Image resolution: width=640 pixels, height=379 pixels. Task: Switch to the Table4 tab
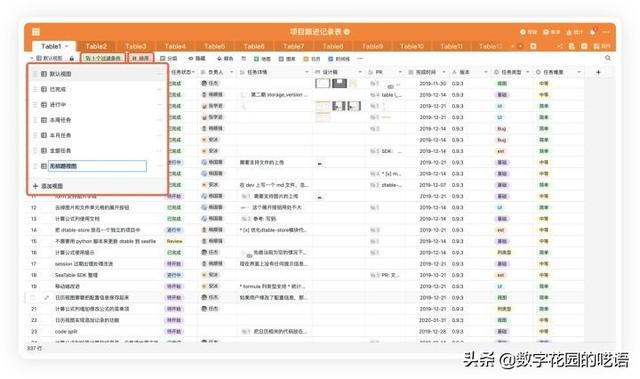click(x=175, y=47)
